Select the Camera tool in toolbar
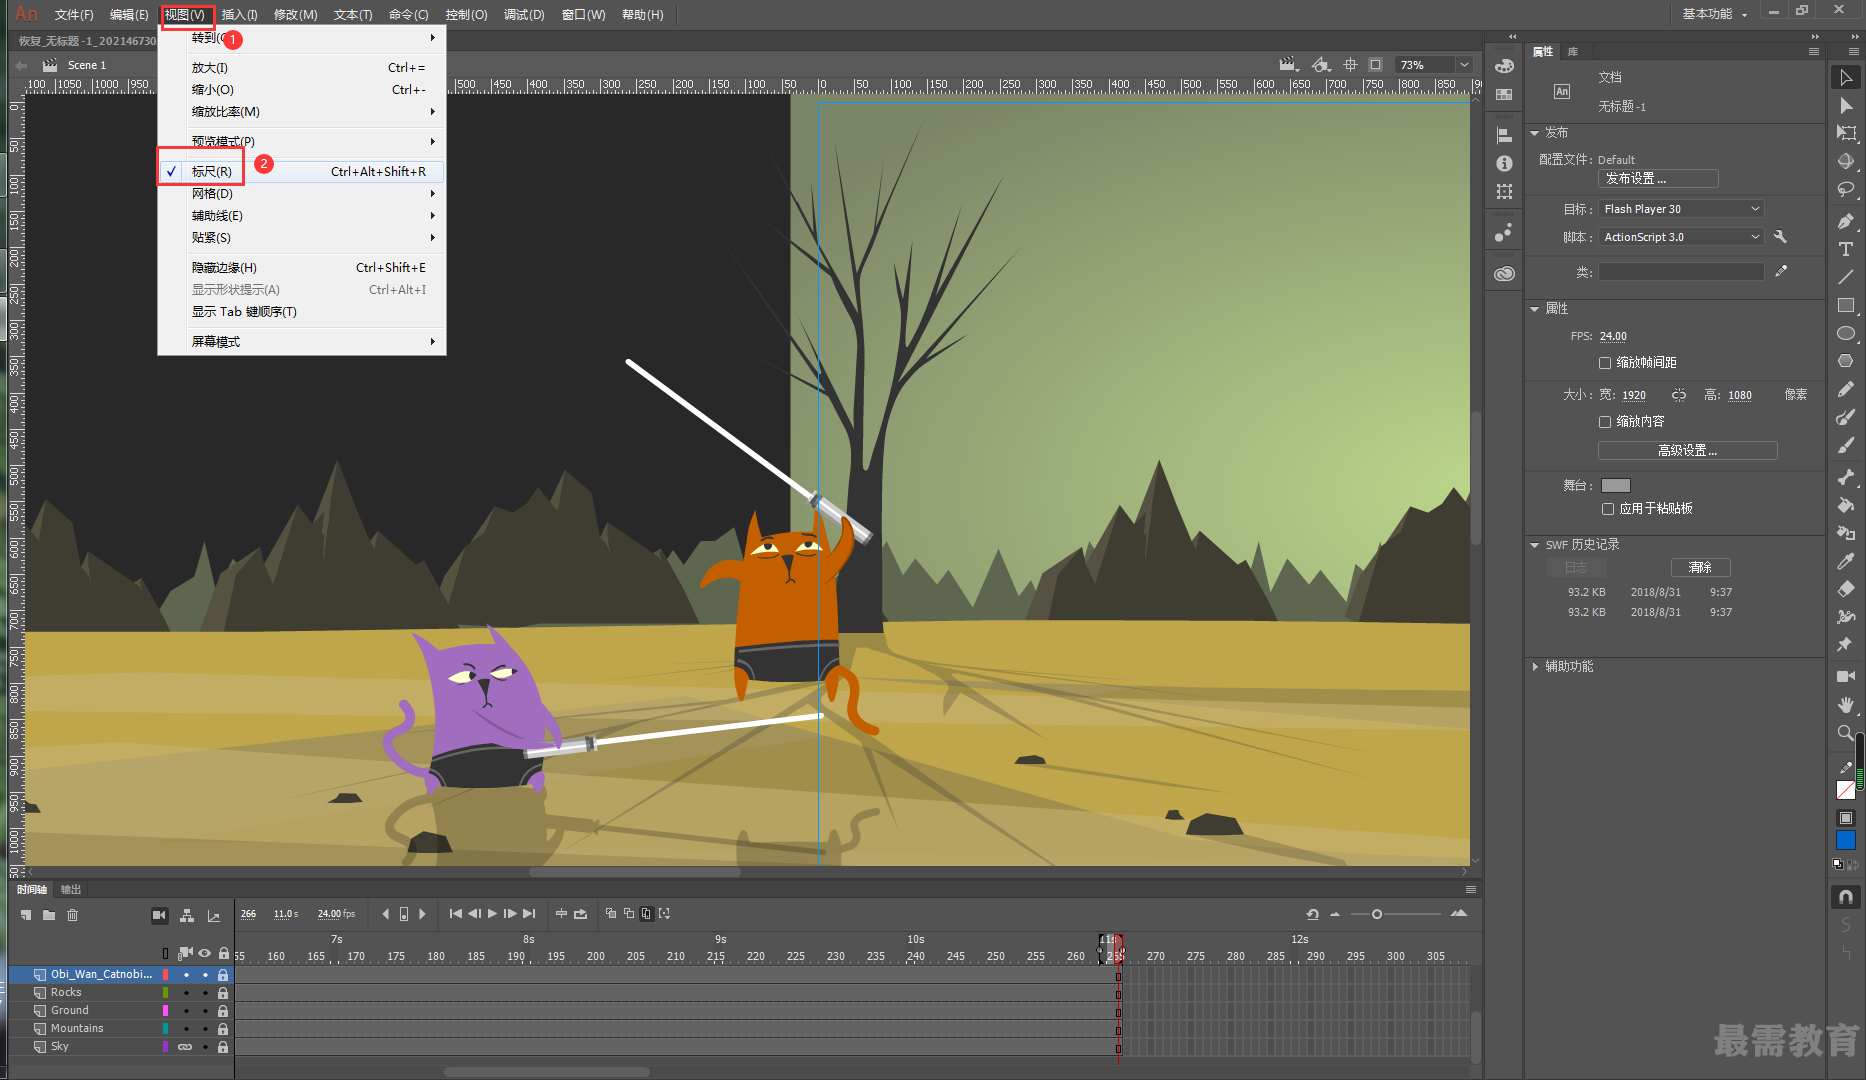This screenshot has height=1080, width=1866. coord(1846,676)
